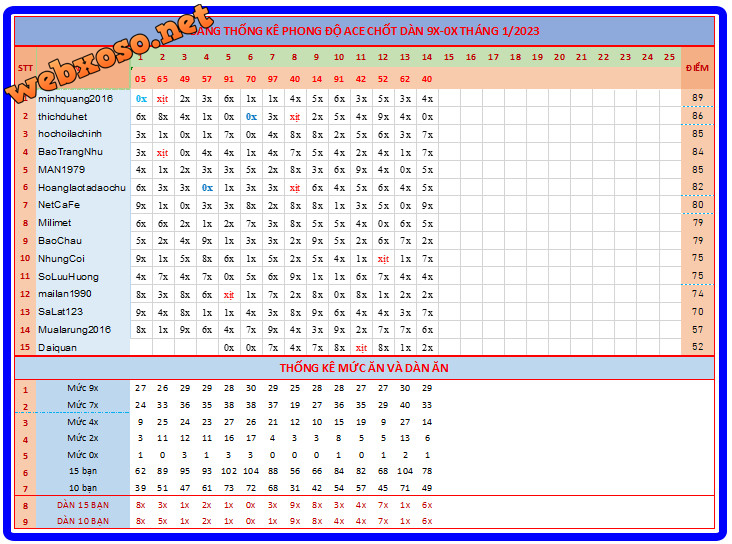
Task: Click red xịt in thichduhet row
Action: coord(295,117)
